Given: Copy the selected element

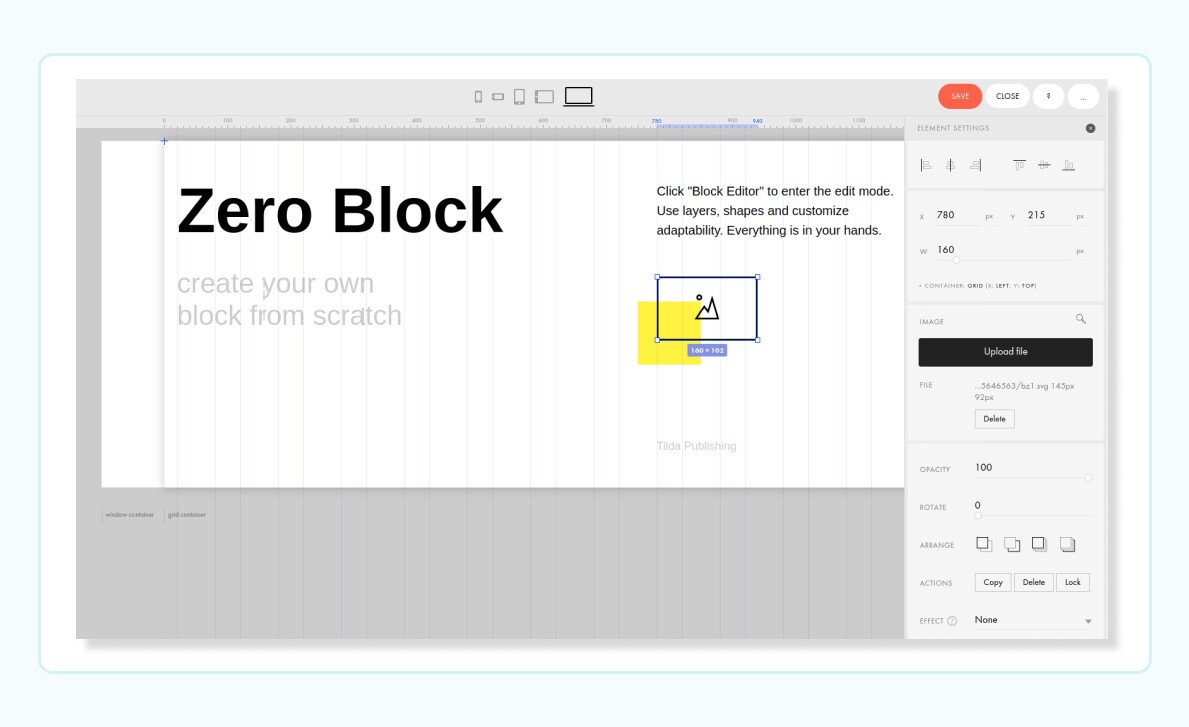Looking at the screenshot, I should (993, 582).
